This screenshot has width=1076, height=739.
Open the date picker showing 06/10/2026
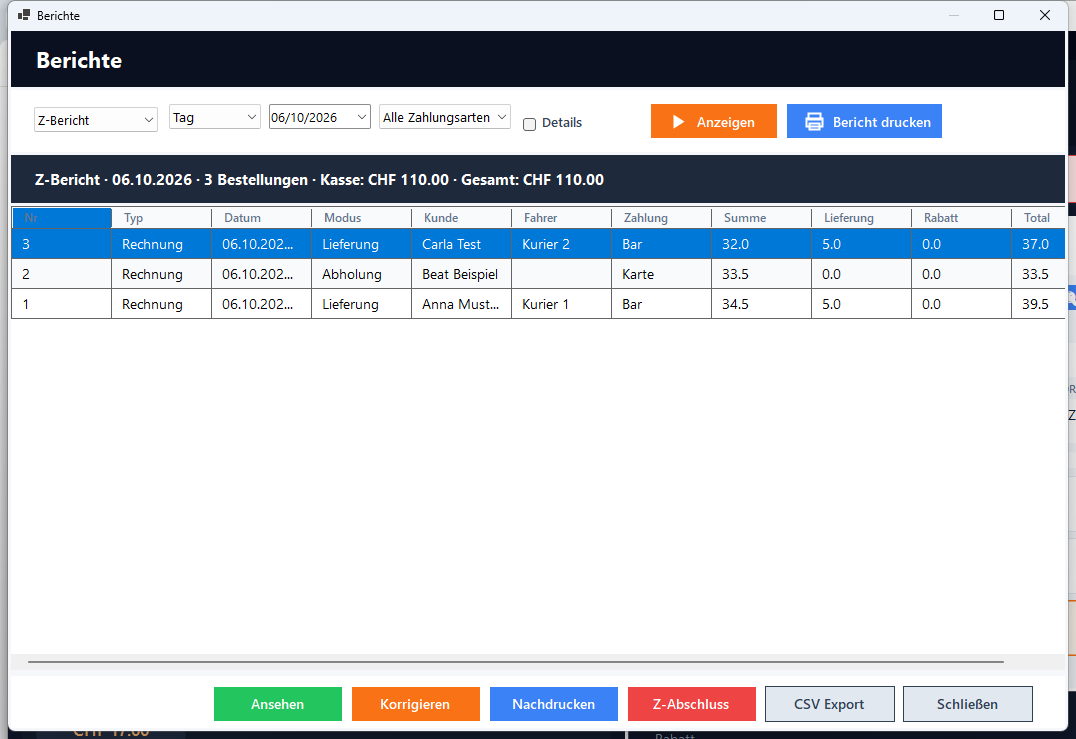(x=320, y=117)
